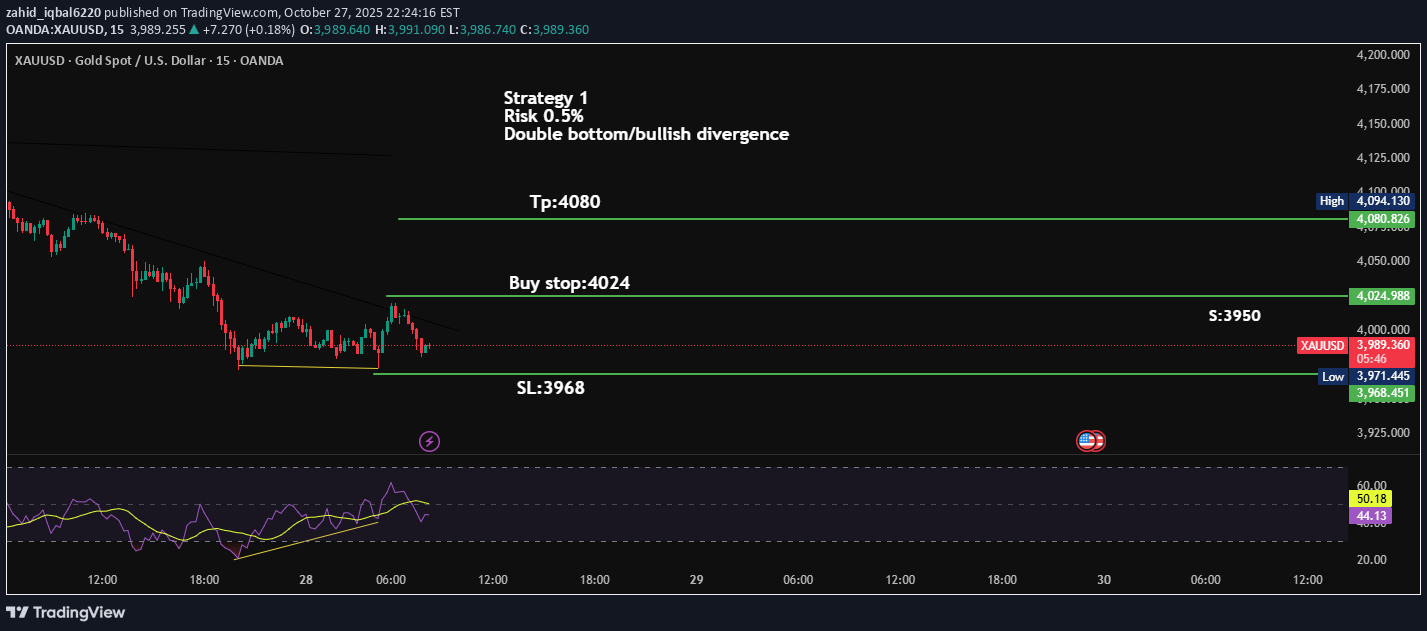
Task: Select the Strategy 1 text note
Action: [x=546, y=98]
